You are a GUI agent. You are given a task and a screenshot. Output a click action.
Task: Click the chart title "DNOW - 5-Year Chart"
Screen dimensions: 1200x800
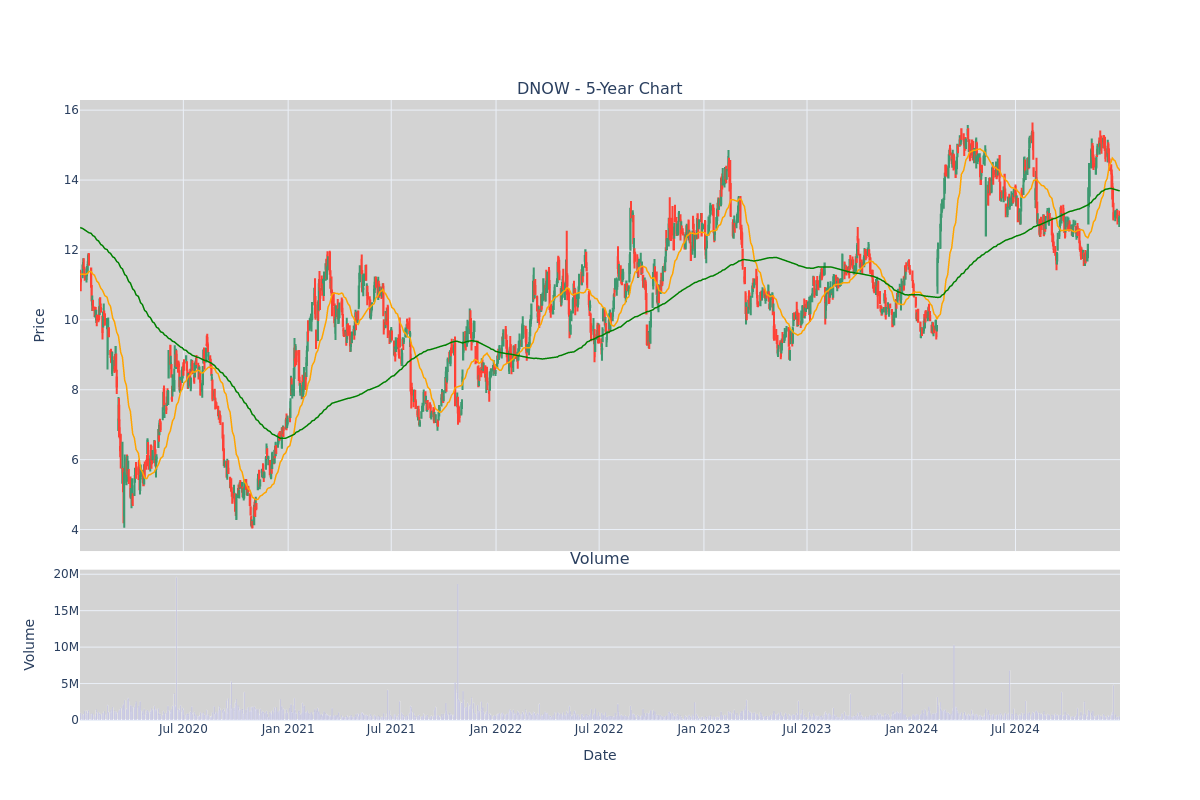point(599,89)
